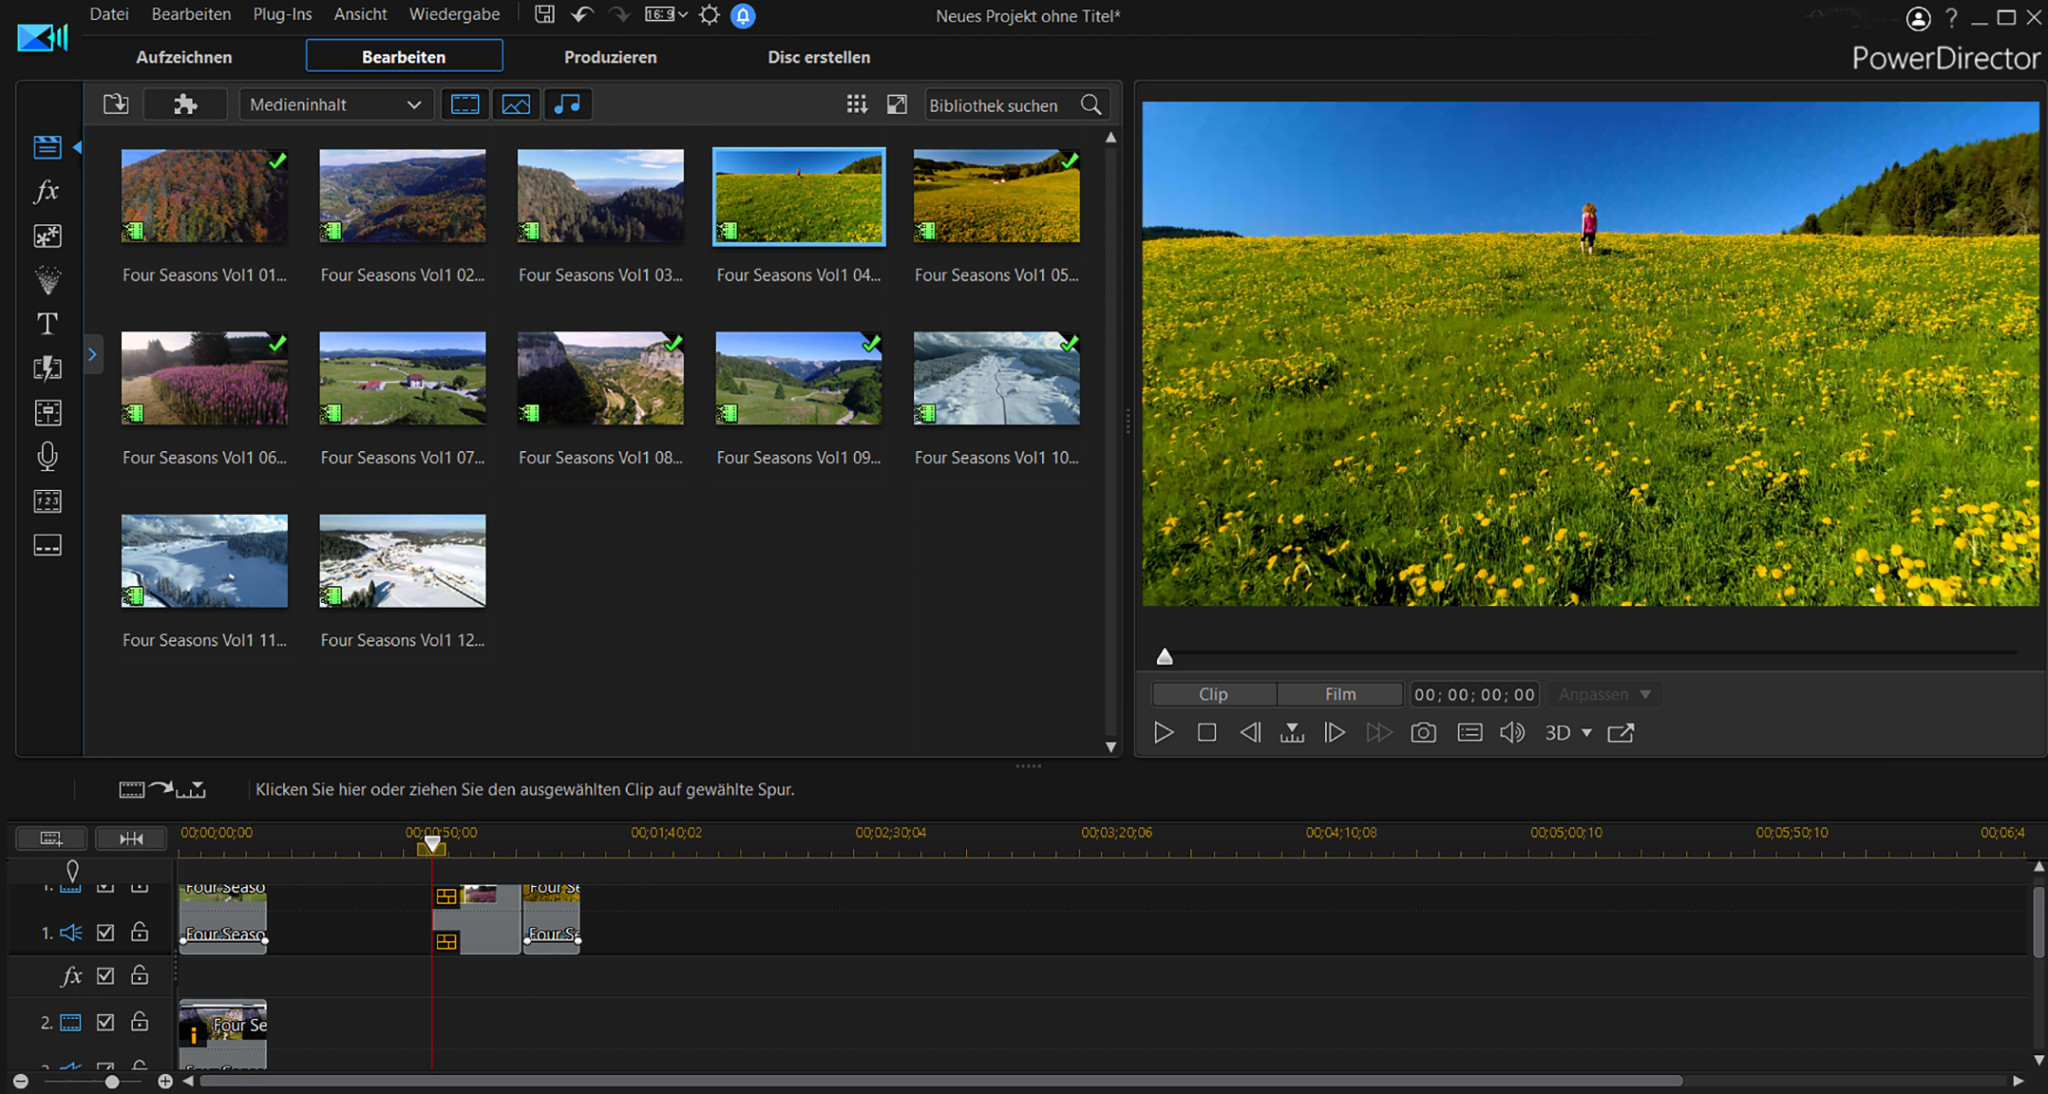Viewport: 2048px width, 1094px height.
Task: Click the preview playback slider handle
Action: coord(1164,656)
